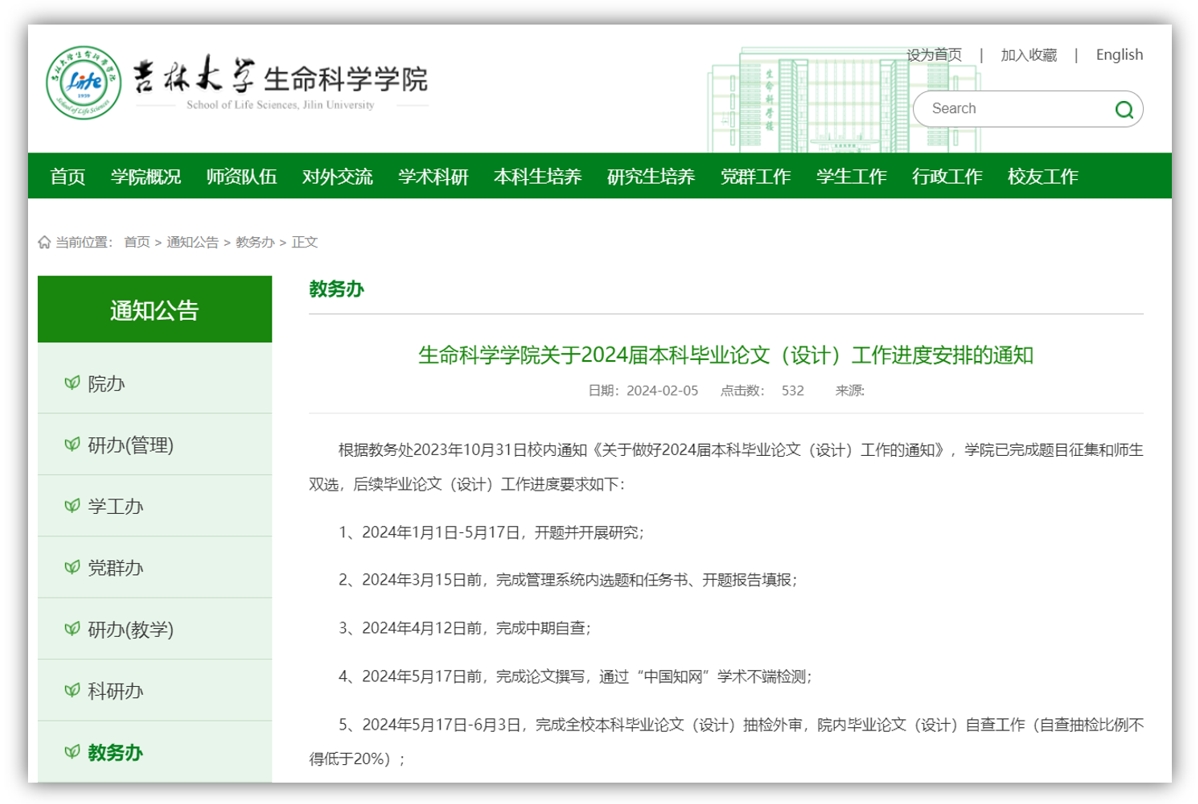Open 学术科研 navigation menu
The height and width of the screenshot is (804, 1198).
433,177
